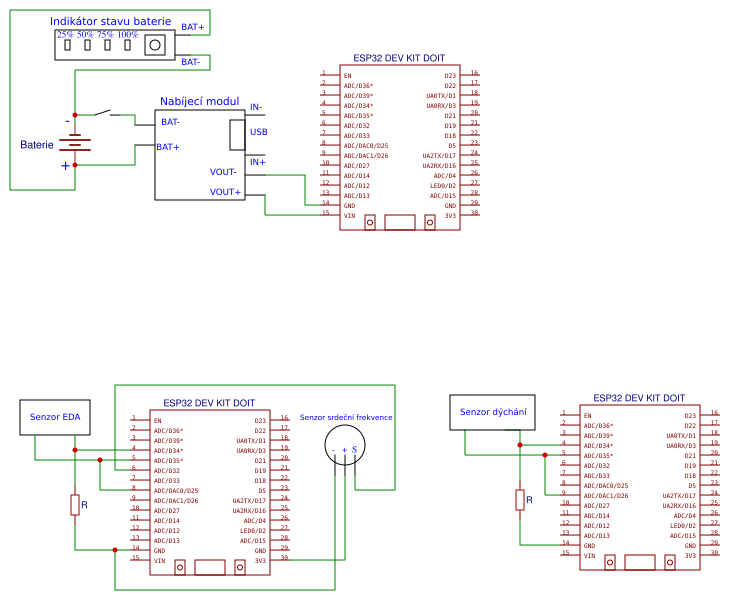Click the 75% LED symbol on battery indicator
732x600 pixels.
(x=107, y=45)
